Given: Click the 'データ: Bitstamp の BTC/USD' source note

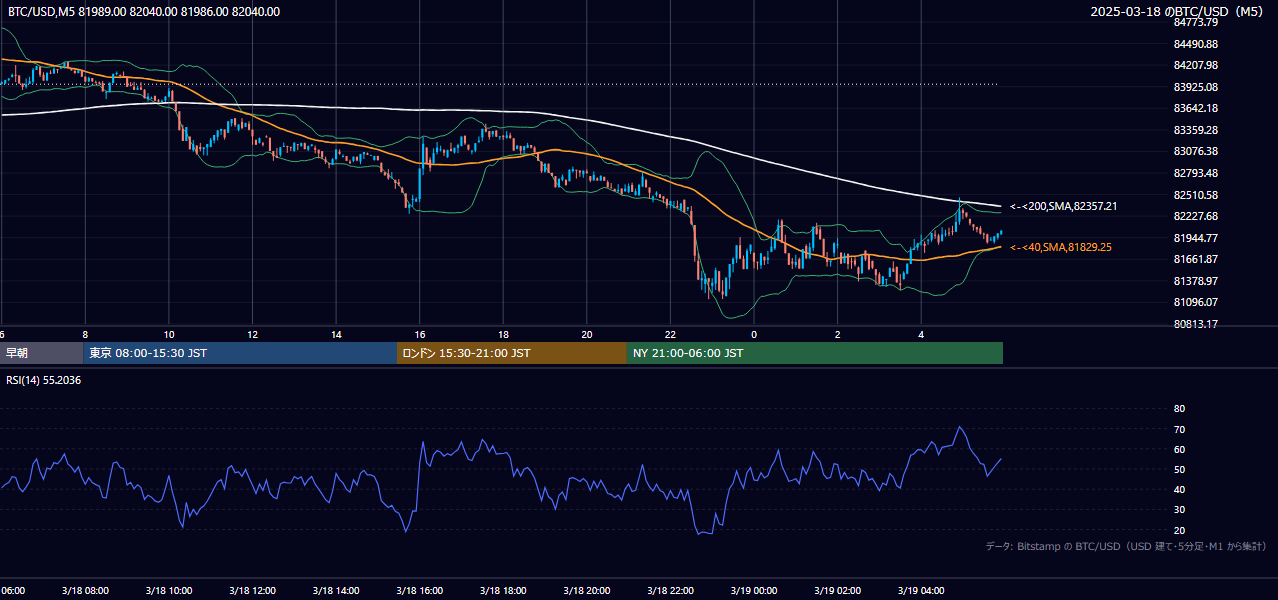Looking at the screenshot, I should pyautogui.click(x=1126, y=546).
